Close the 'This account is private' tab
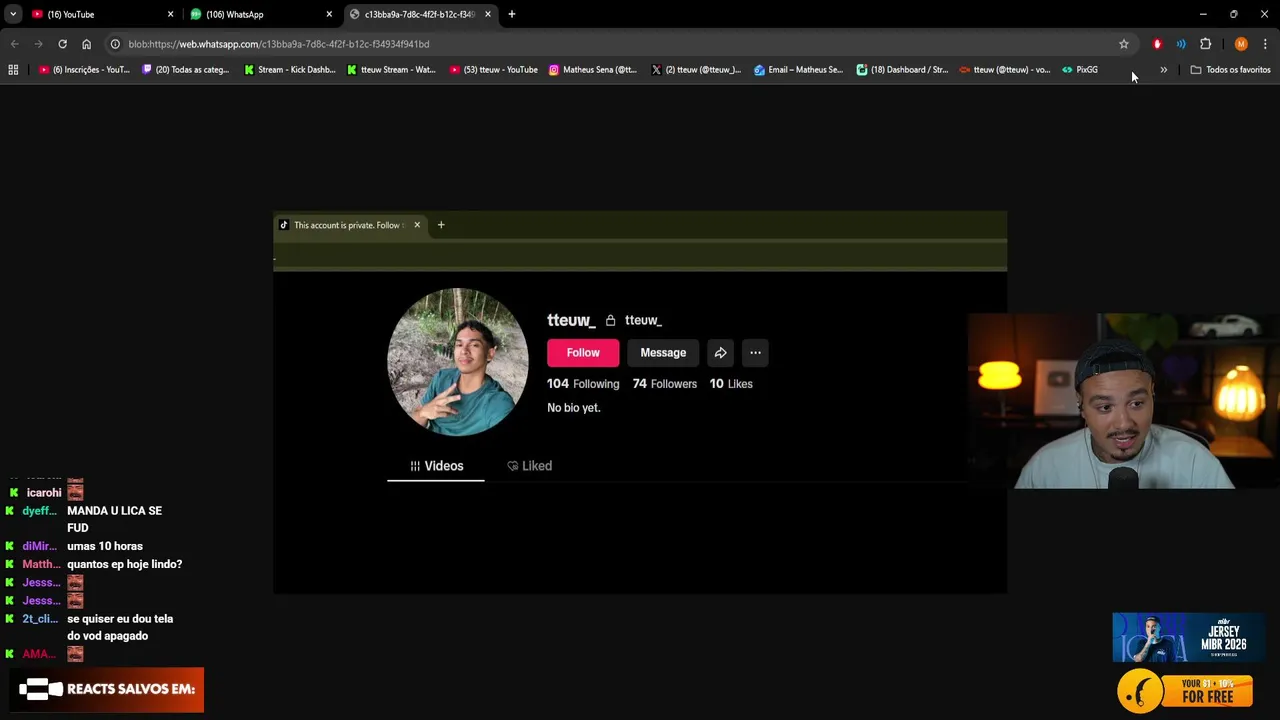Image resolution: width=1280 pixels, height=720 pixels. [417, 225]
